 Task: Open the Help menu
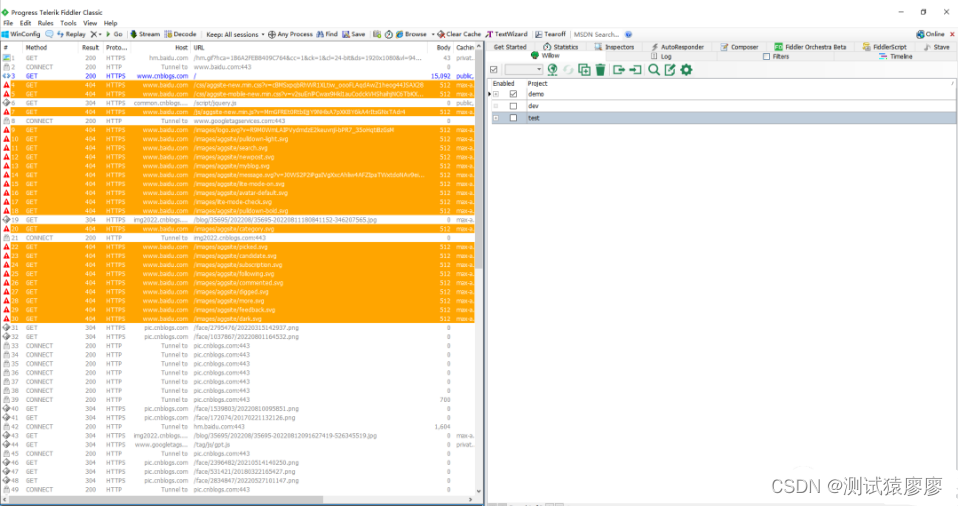[x=111, y=23]
